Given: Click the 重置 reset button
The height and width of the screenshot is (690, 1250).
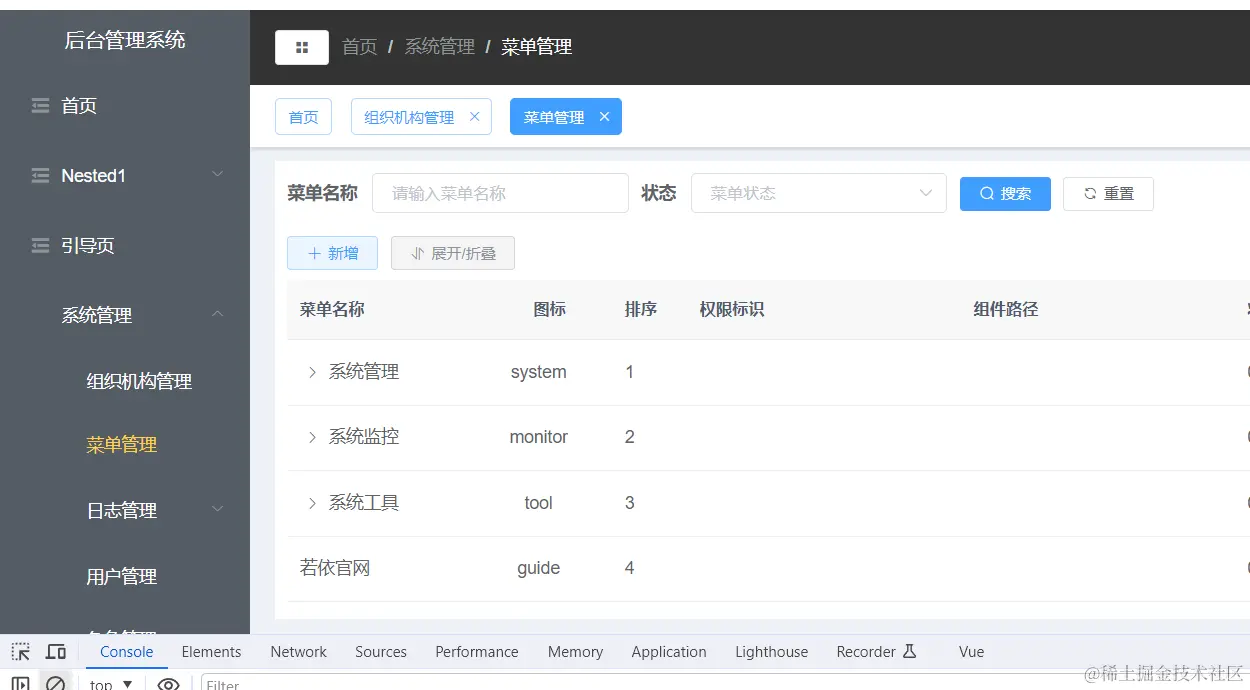Looking at the screenshot, I should 1108,194.
